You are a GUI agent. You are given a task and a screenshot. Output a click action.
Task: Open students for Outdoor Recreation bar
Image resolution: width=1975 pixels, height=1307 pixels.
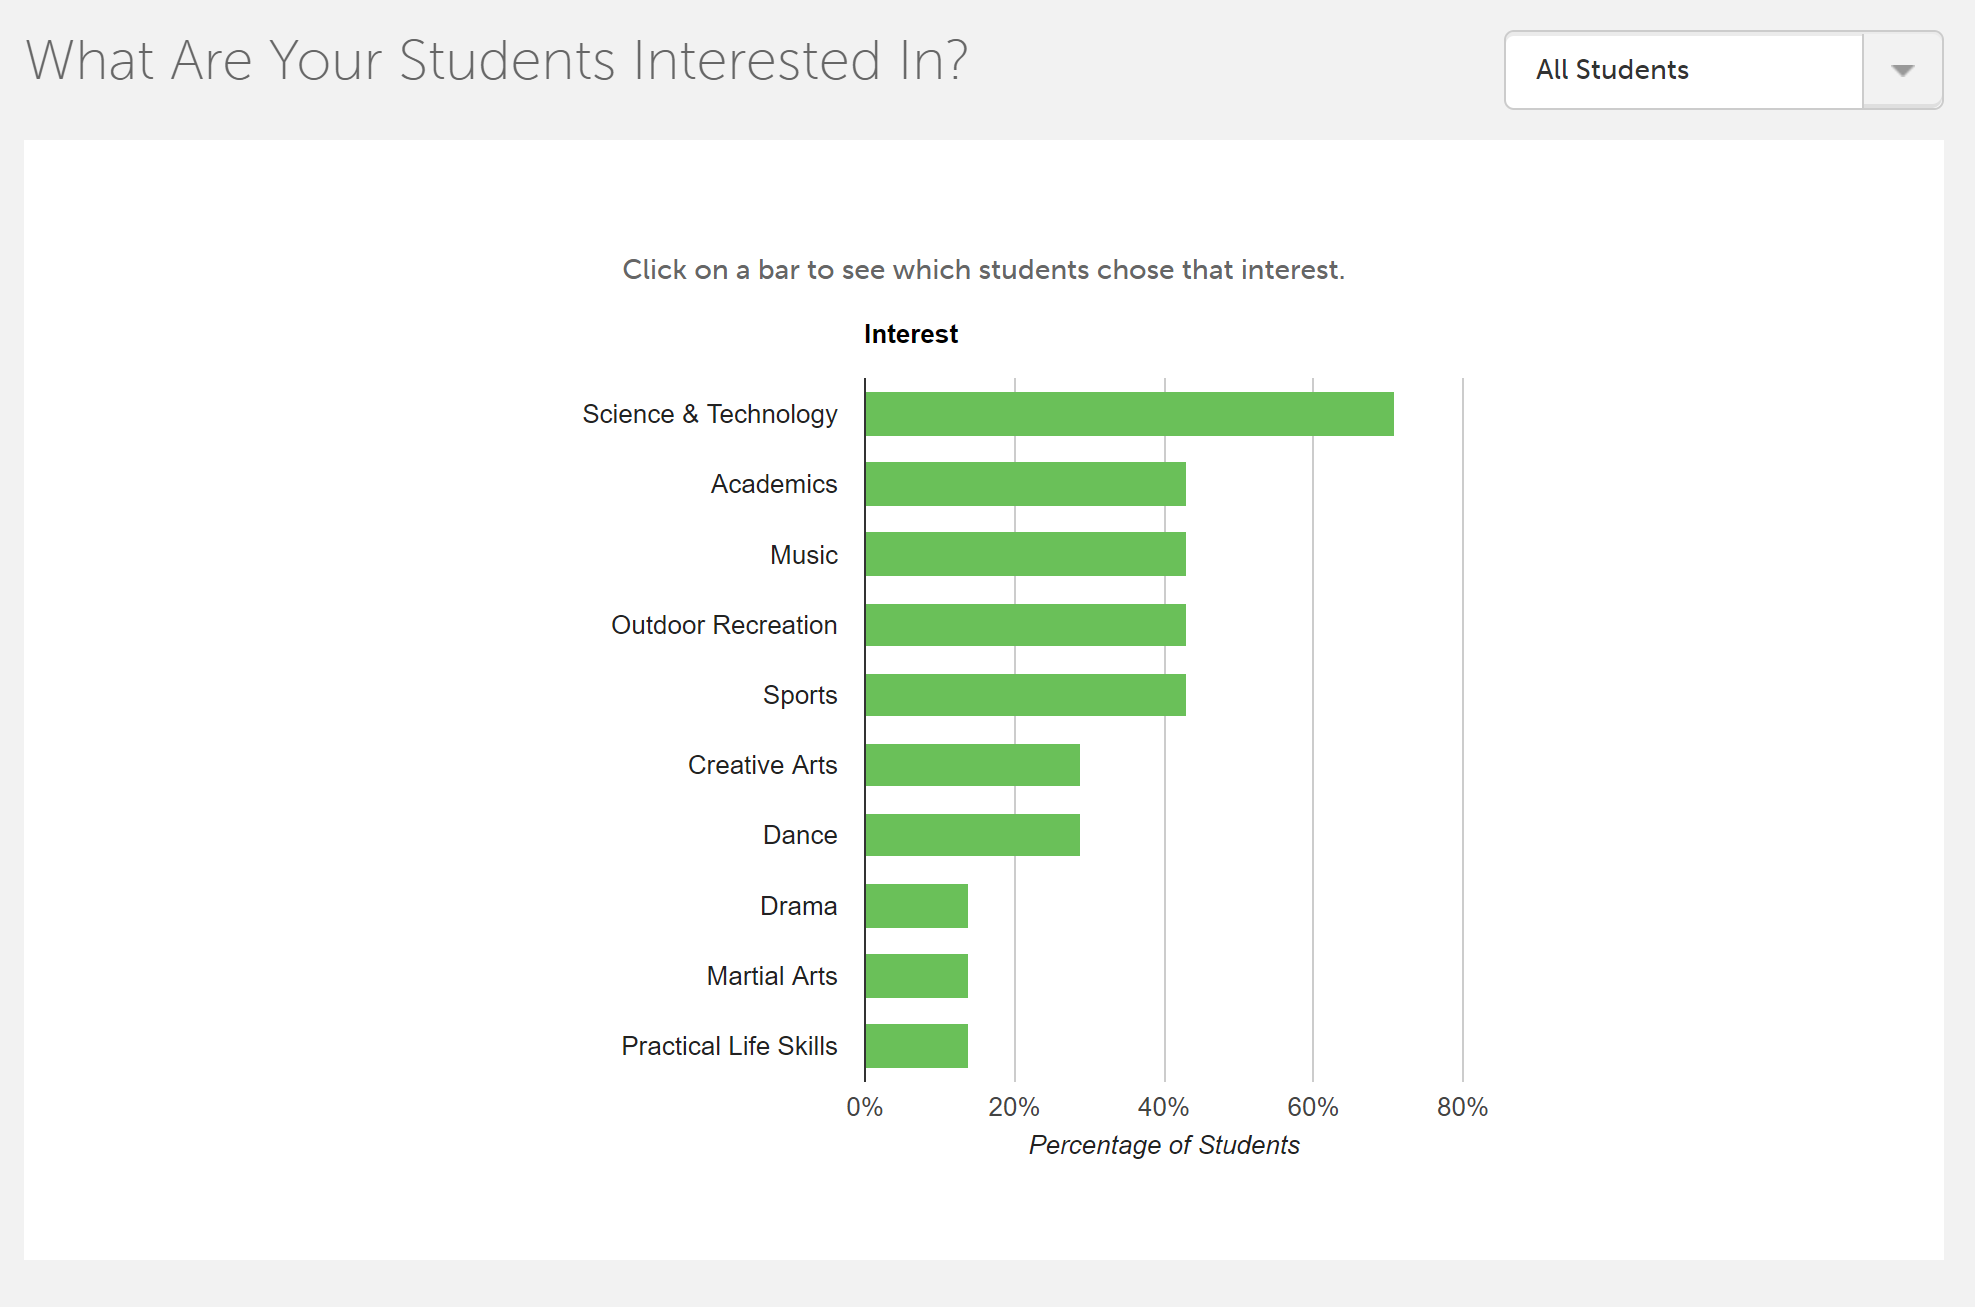(1025, 625)
